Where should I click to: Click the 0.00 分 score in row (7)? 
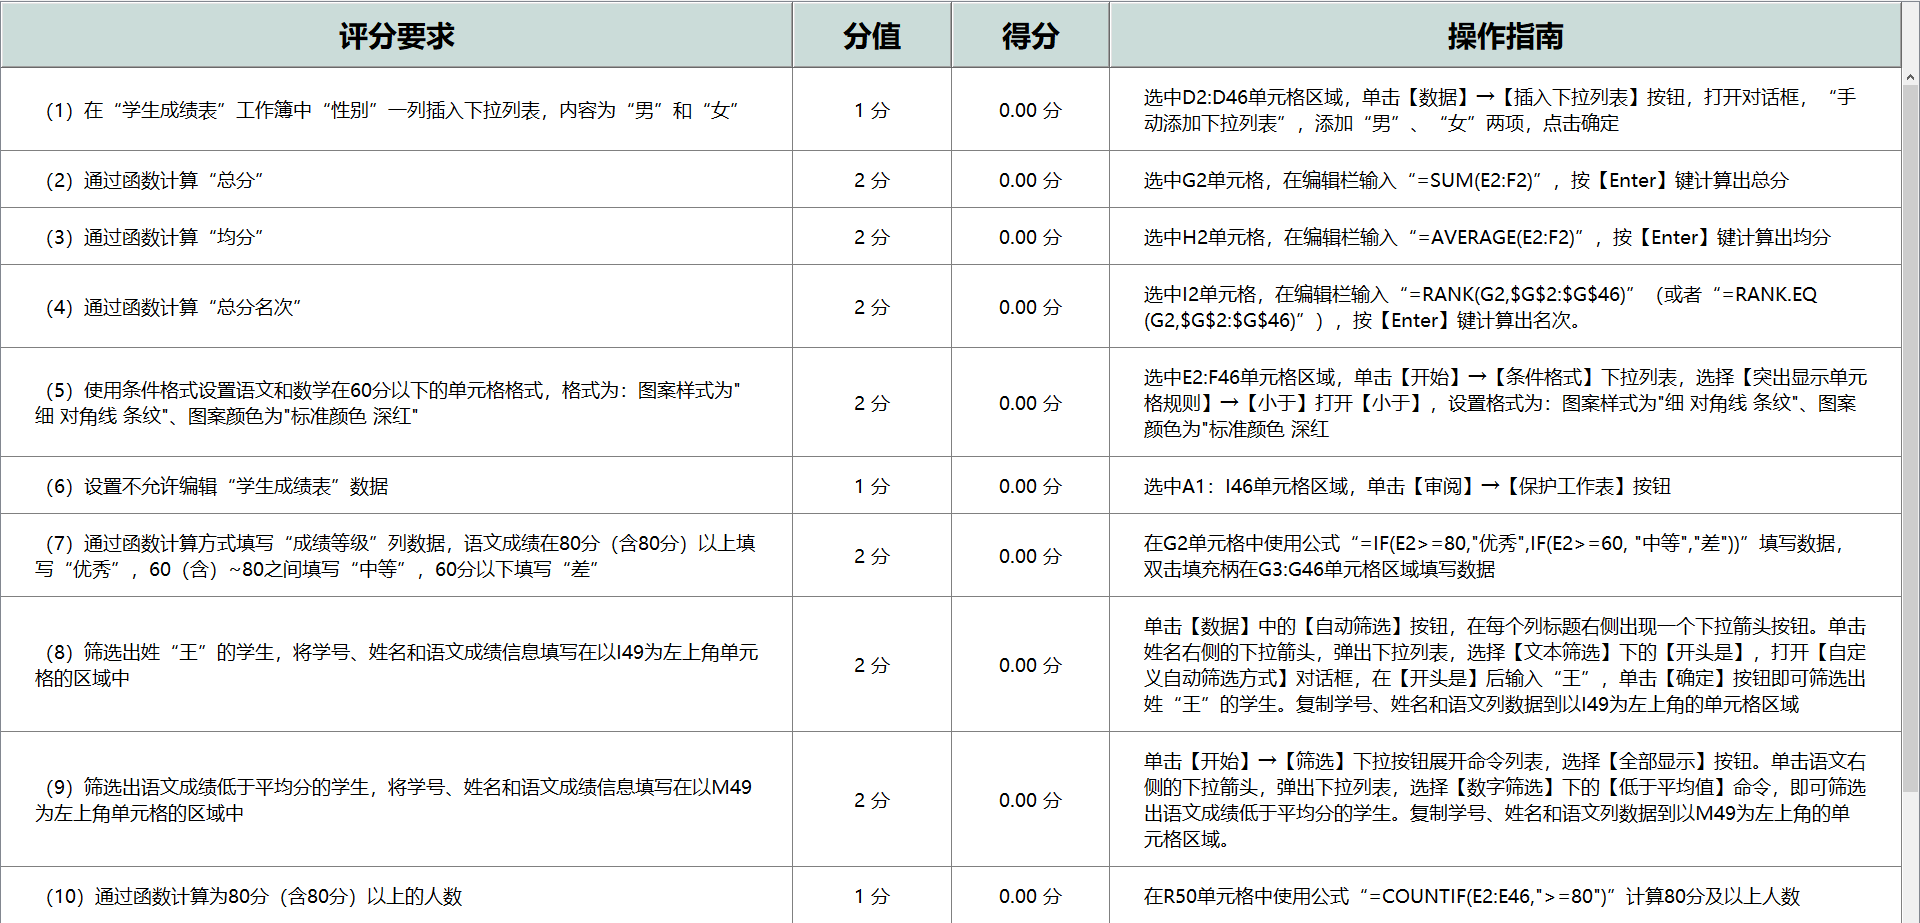pos(1030,556)
